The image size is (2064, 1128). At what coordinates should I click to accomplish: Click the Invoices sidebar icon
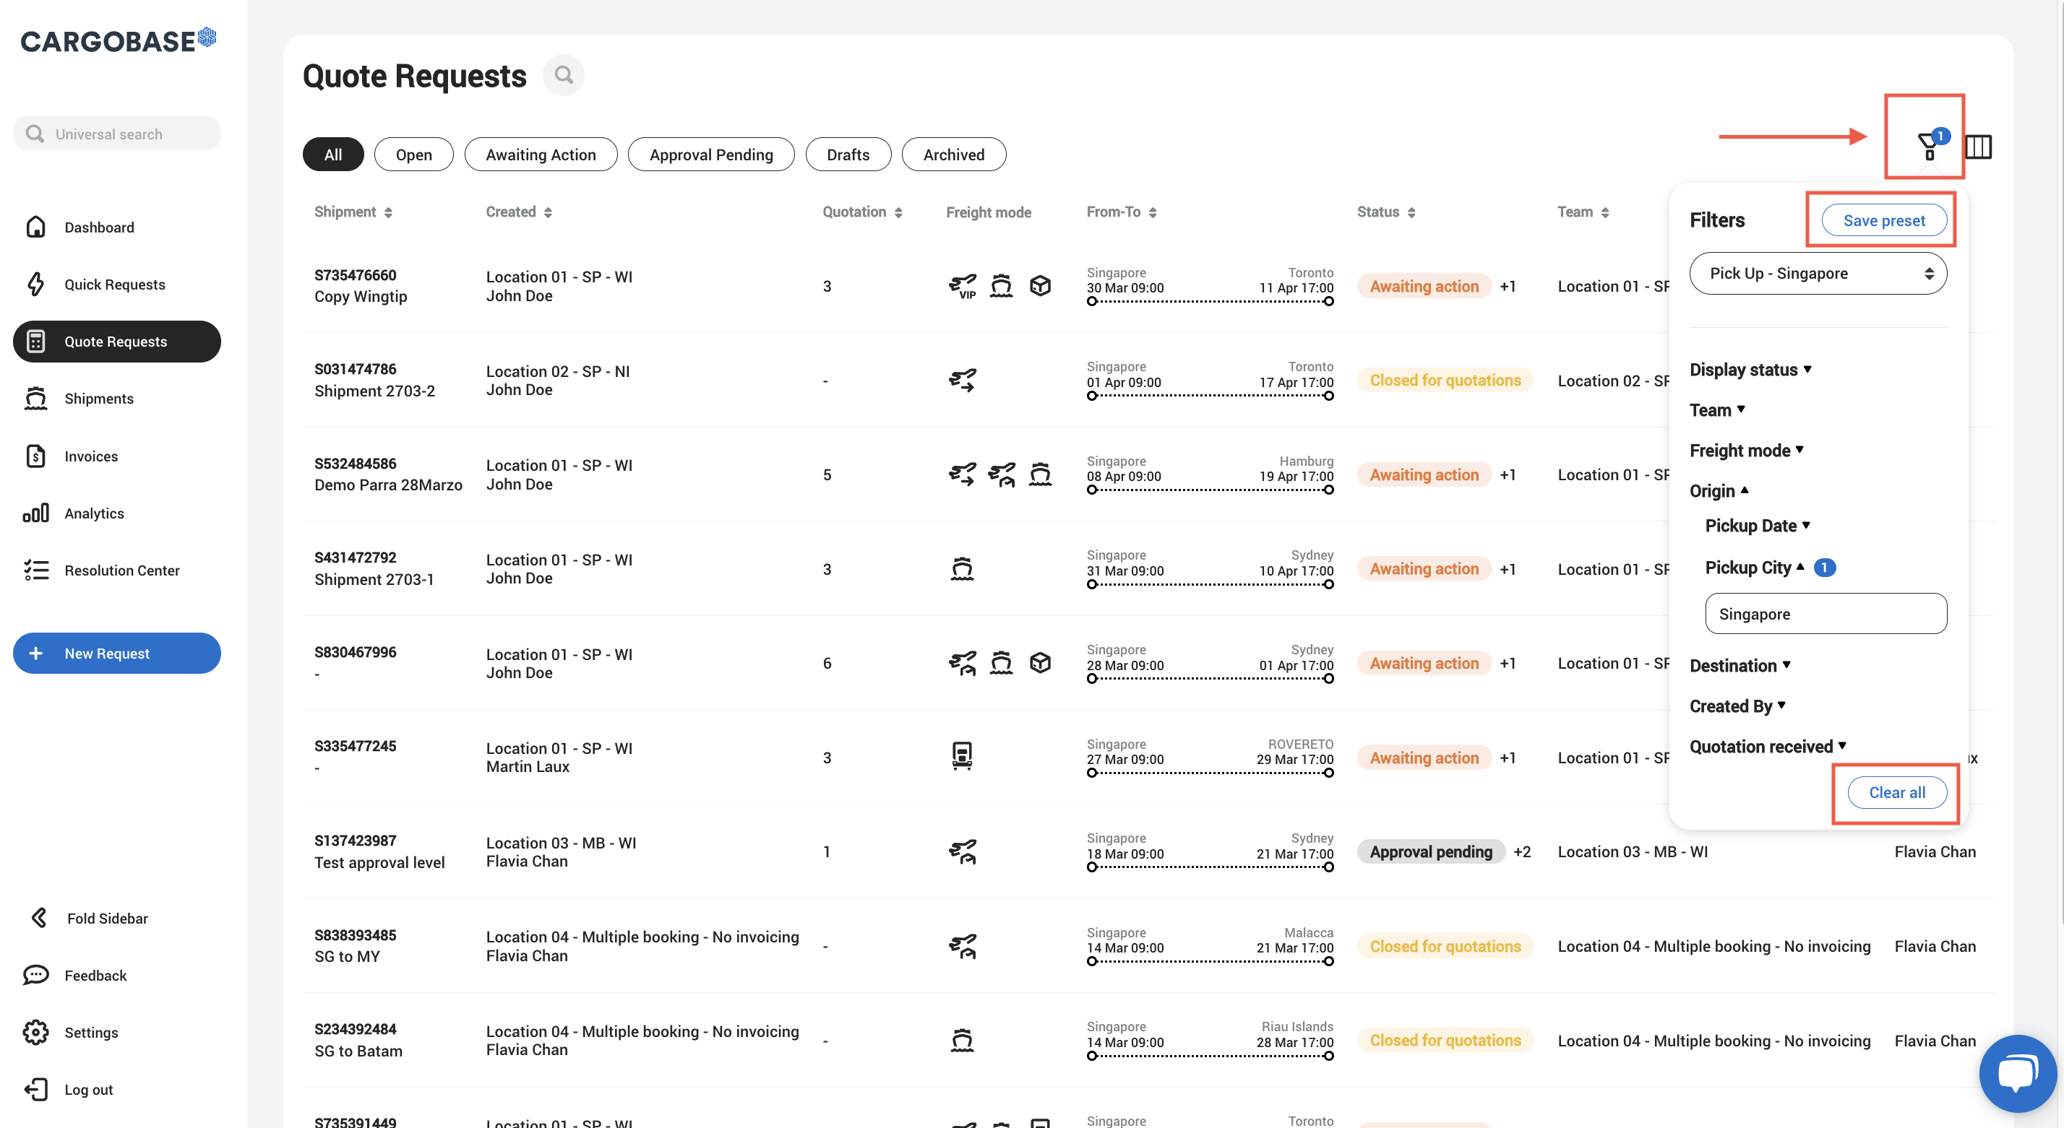(36, 455)
